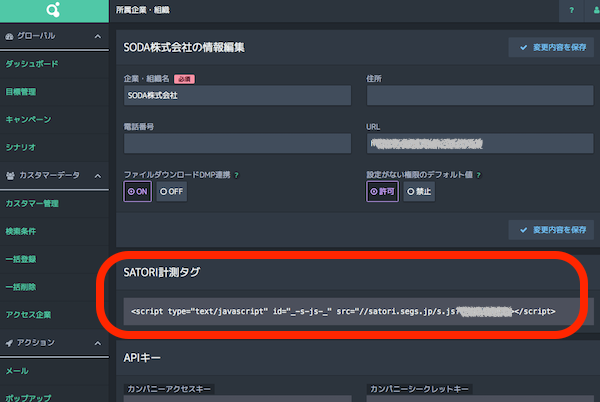600x402 pixels.
Task: Open 一括削除 in sidebar
Action: 21,287
